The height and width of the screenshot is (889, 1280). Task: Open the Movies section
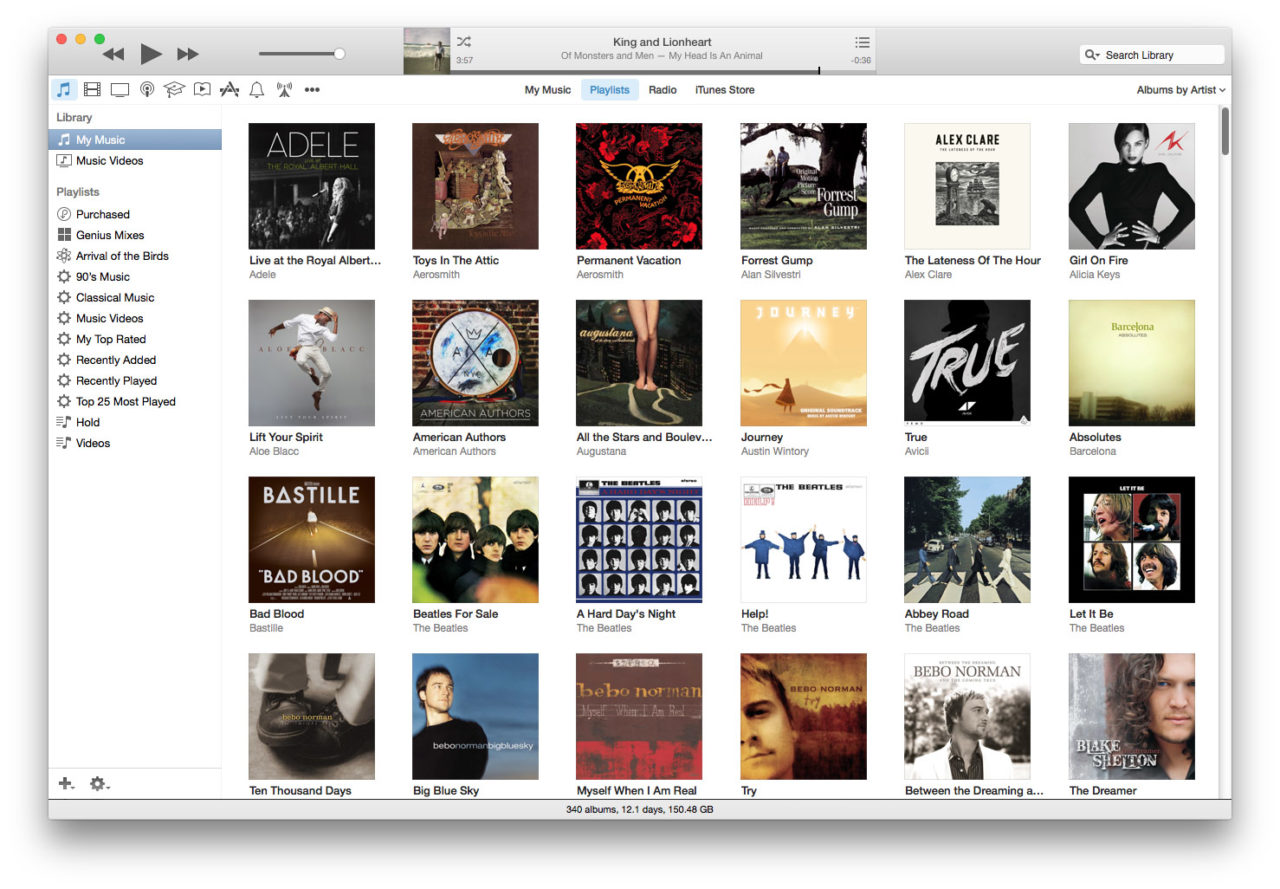click(x=92, y=89)
